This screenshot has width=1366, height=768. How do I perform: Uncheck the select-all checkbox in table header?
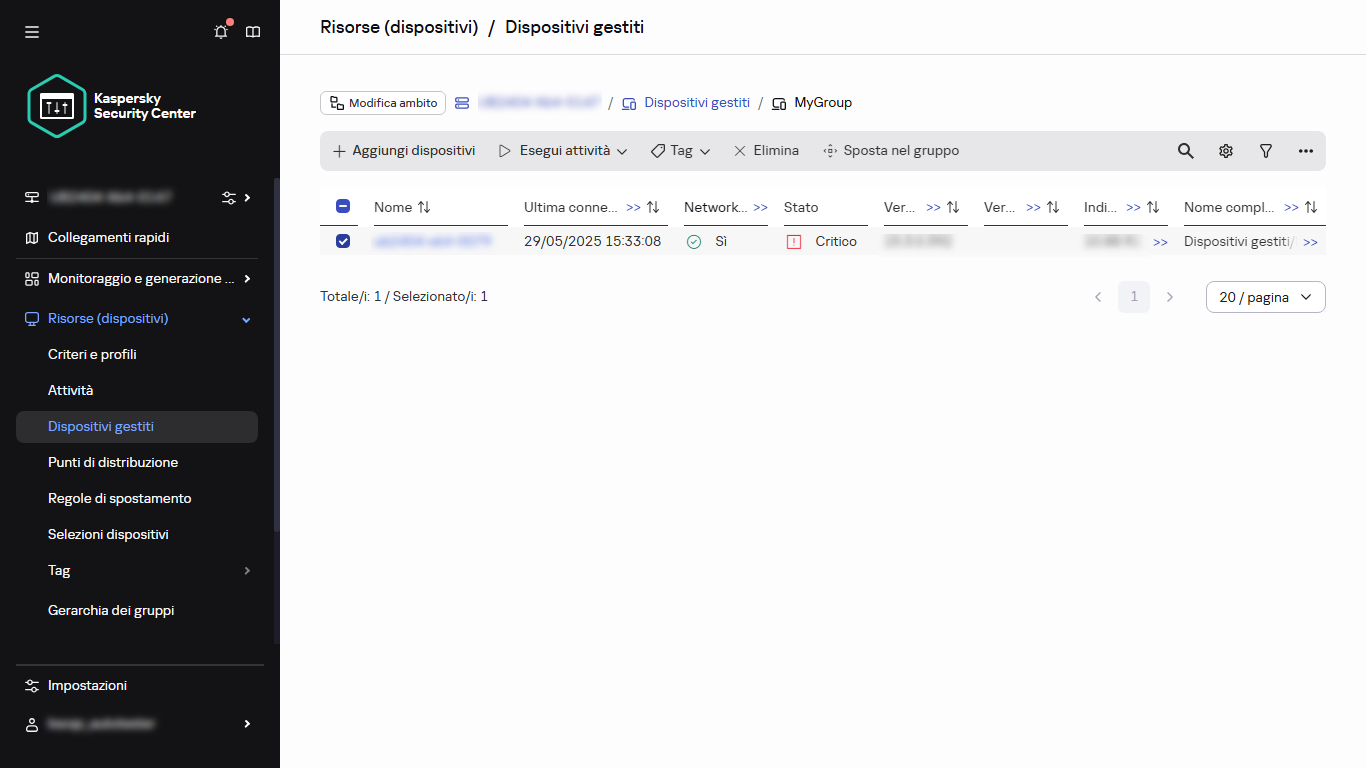coord(342,206)
